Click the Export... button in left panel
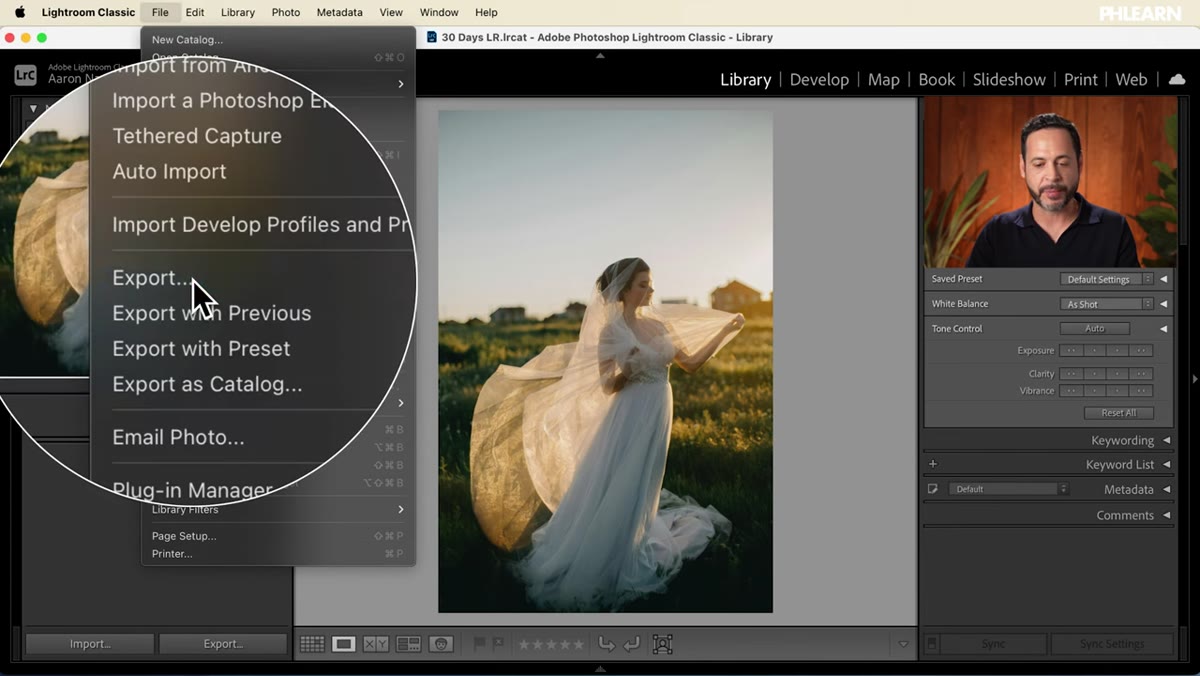The image size is (1200, 676). 223,644
